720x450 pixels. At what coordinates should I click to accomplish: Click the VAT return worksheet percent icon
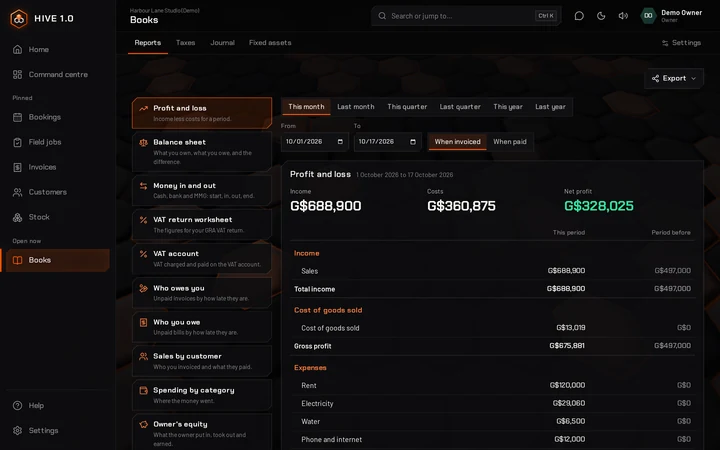pyautogui.click(x=143, y=220)
